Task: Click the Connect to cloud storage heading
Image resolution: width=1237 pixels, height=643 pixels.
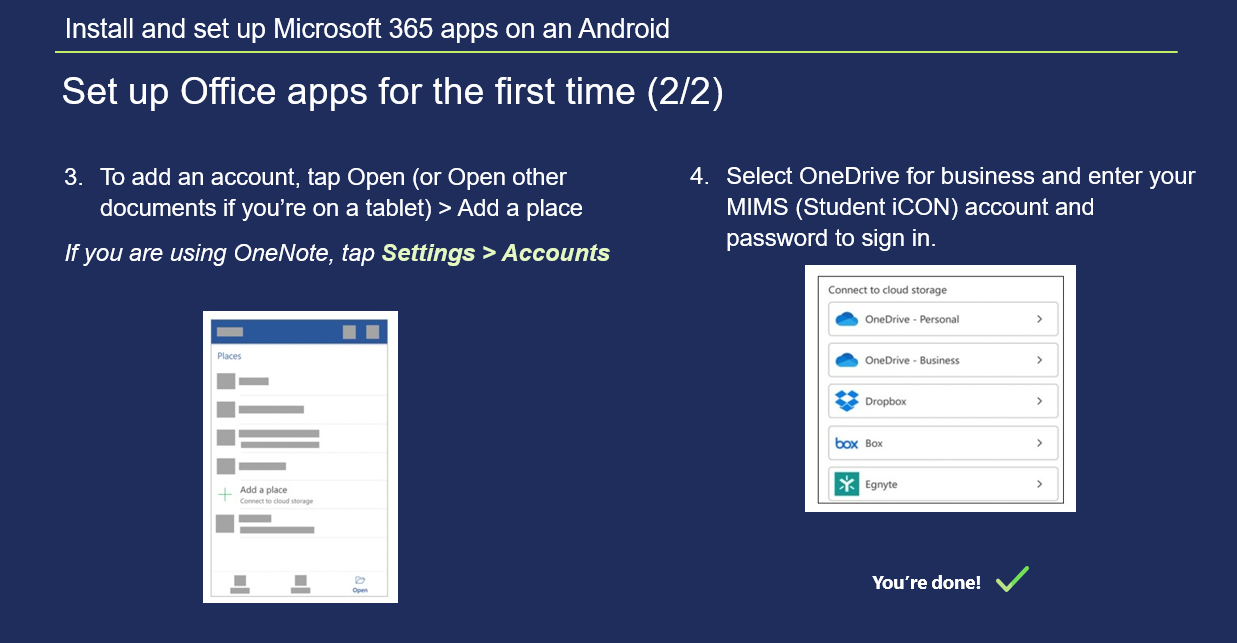Action: click(887, 290)
